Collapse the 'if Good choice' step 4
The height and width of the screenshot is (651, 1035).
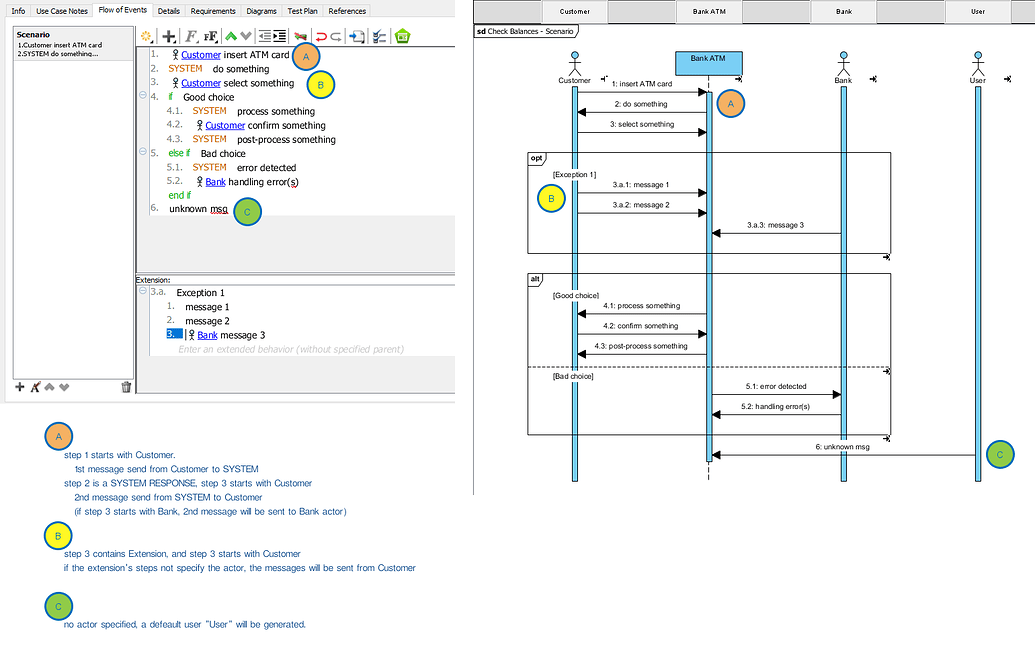tap(143, 97)
